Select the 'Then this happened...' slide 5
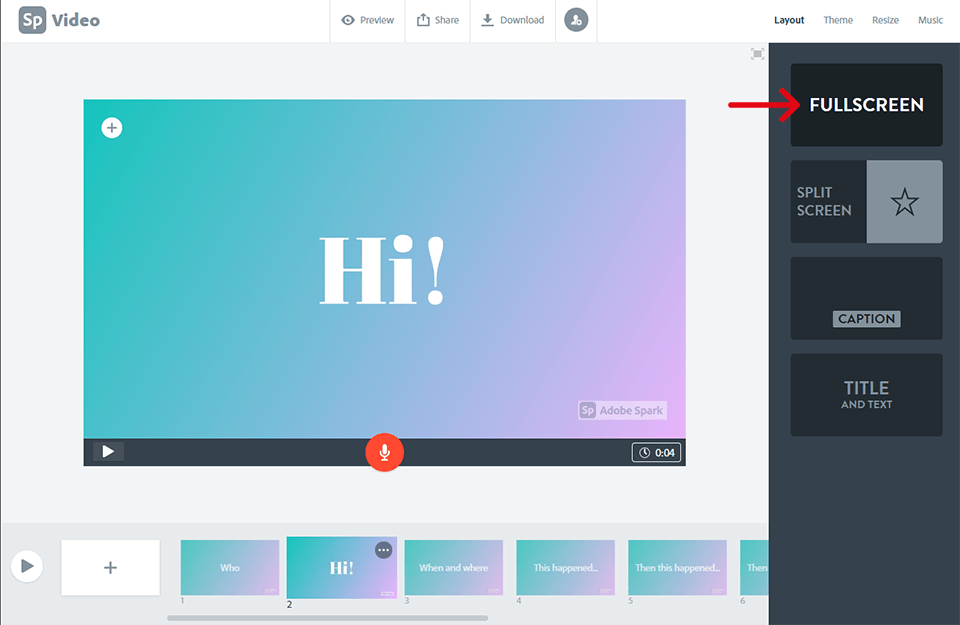Image resolution: width=960 pixels, height=625 pixels. 677,567
